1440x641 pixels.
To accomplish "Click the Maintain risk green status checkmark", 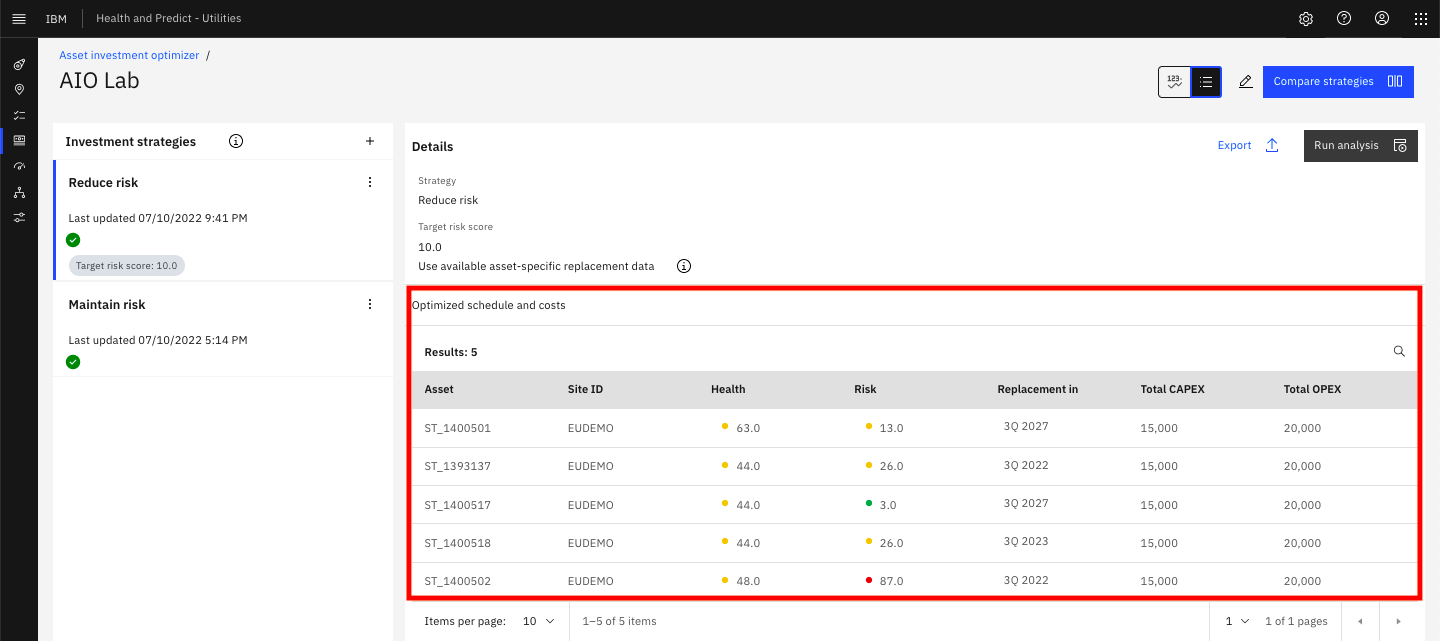I will pos(73,362).
